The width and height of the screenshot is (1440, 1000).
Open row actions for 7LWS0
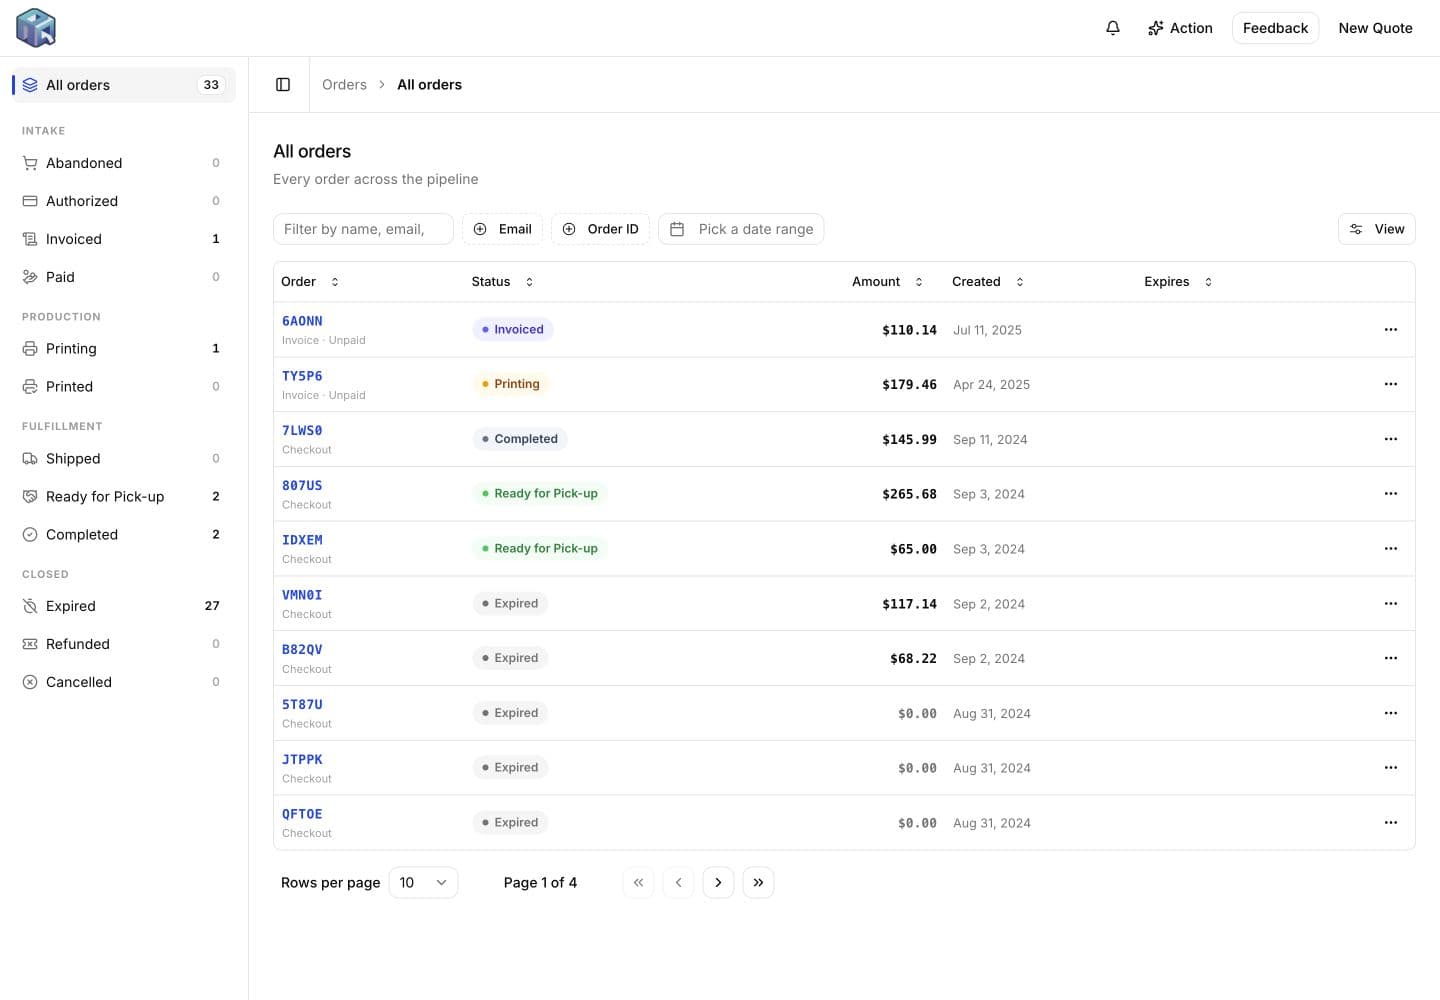[x=1391, y=439]
